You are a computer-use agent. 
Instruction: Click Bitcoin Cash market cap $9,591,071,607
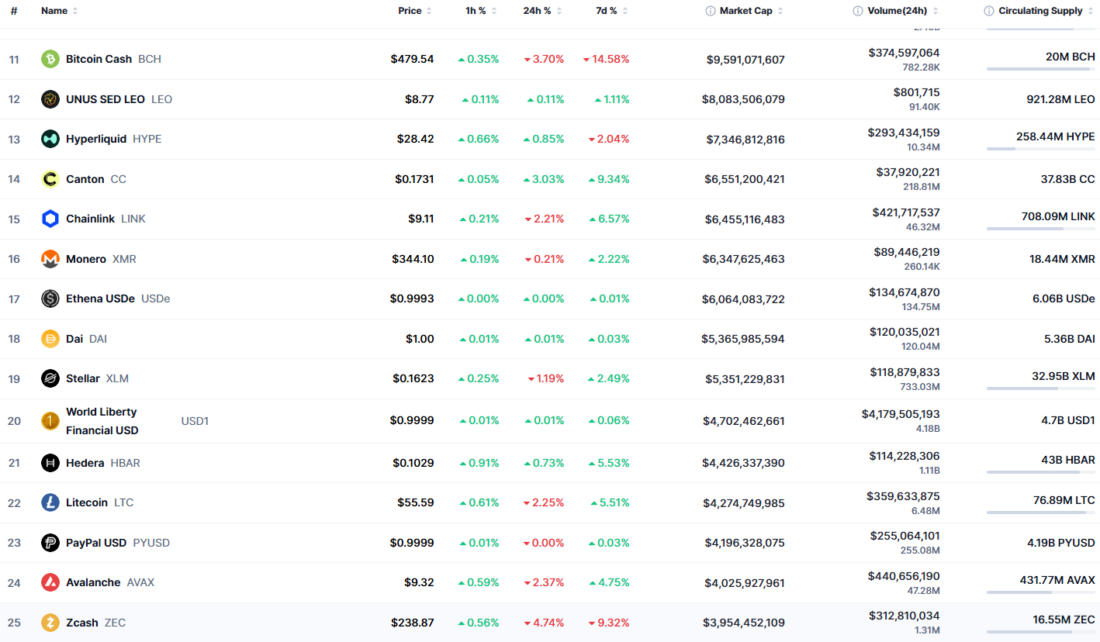pyautogui.click(x=745, y=60)
